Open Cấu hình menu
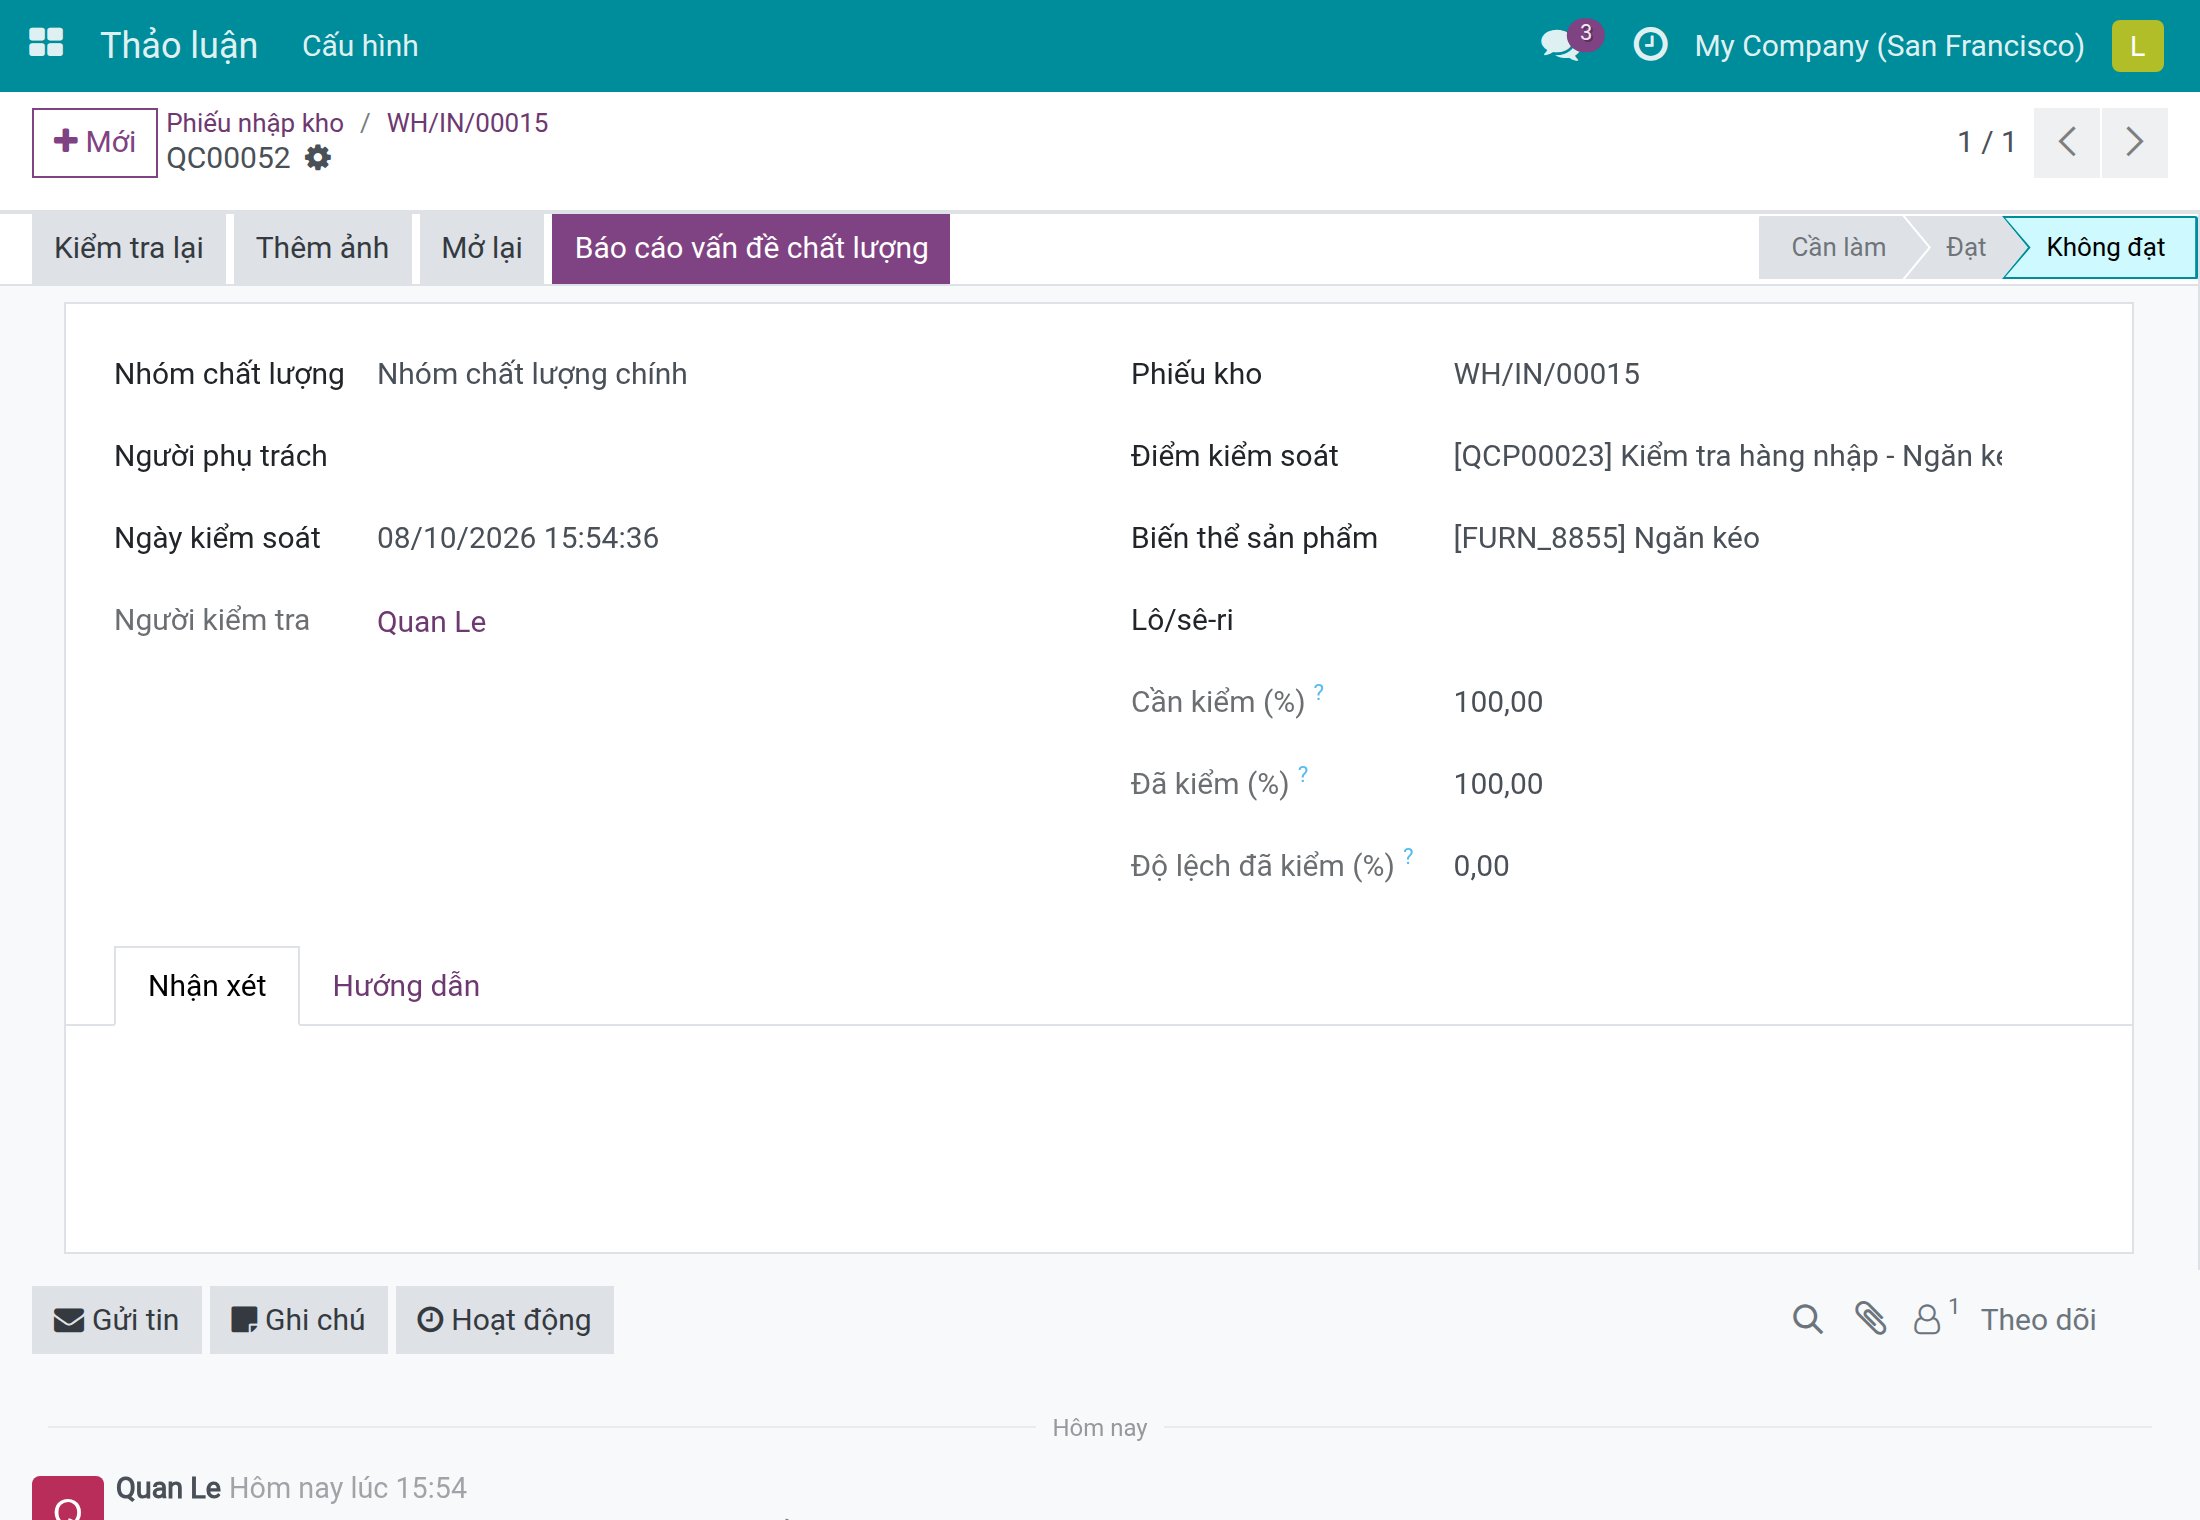 (x=360, y=46)
